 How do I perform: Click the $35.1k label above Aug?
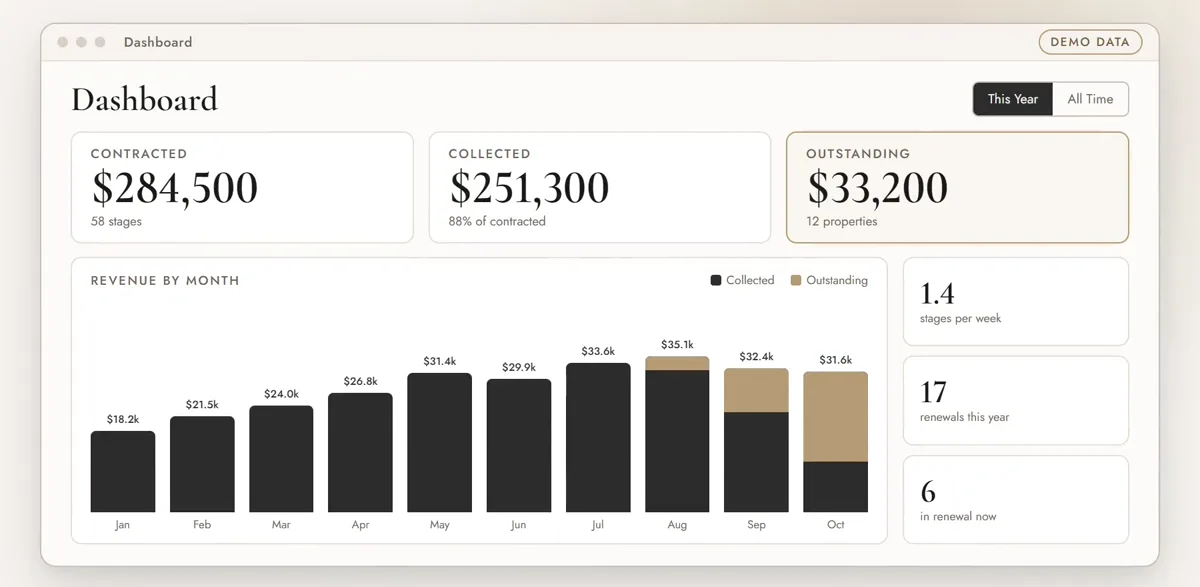click(x=677, y=345)
